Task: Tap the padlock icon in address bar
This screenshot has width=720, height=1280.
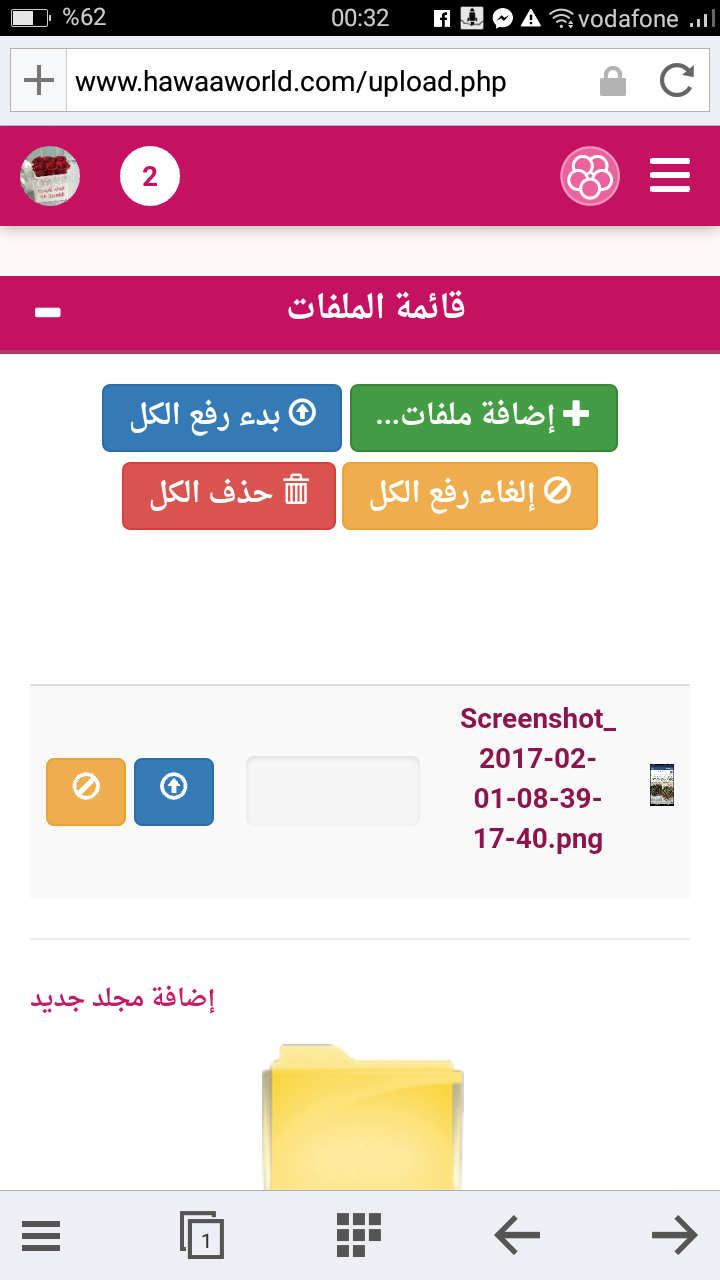Action: click(x=613, y=81)
